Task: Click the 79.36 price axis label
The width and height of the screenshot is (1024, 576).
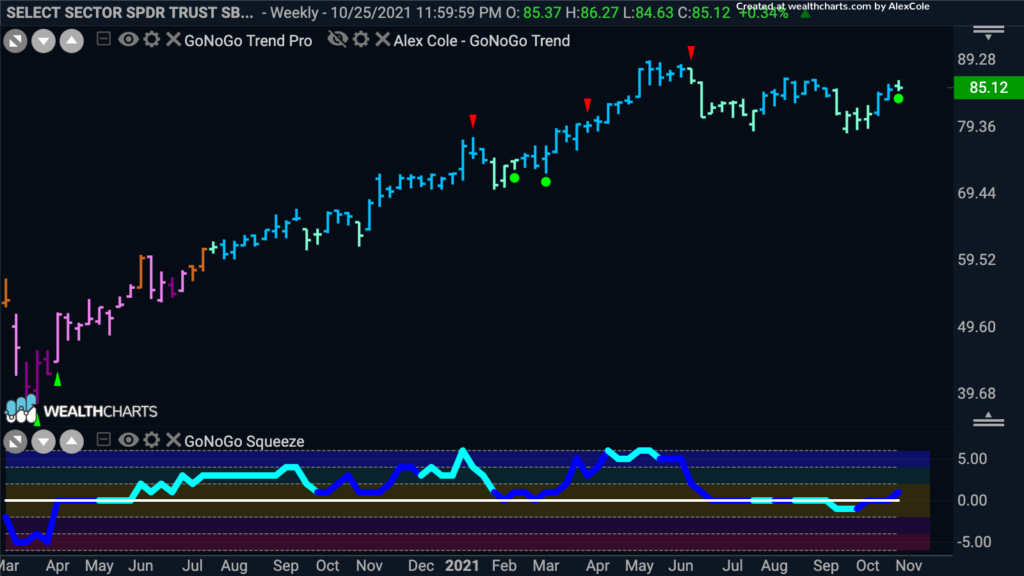Action: [976, 126]
